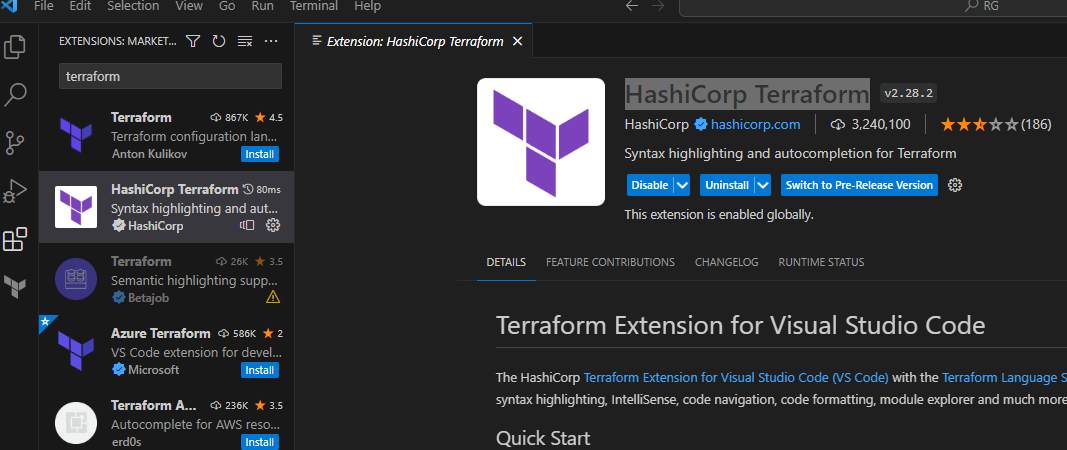Viewport: 1067px width, 450px height.
Task: Open the Terraform Language Server link
Action: click(1004, 377)
